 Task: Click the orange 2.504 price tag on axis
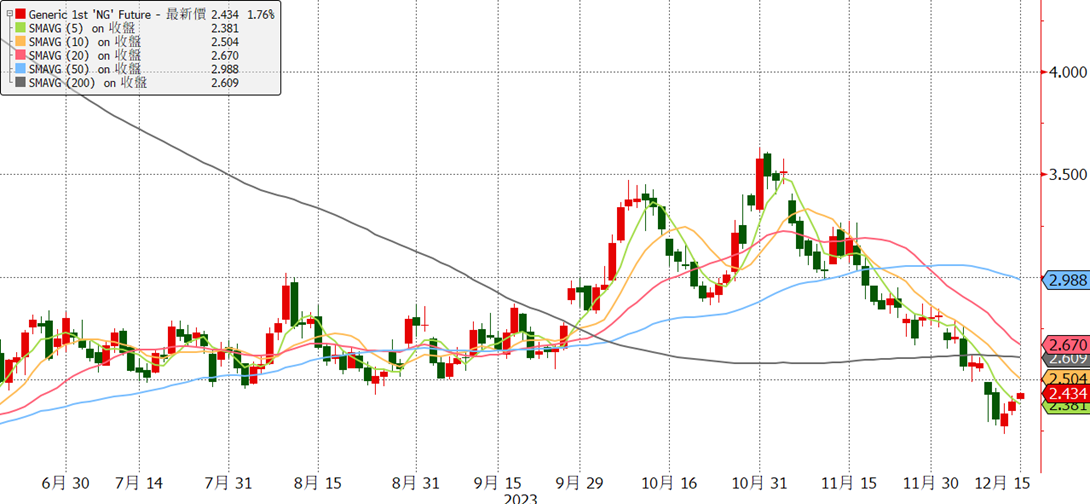[x=1066, y=377]
